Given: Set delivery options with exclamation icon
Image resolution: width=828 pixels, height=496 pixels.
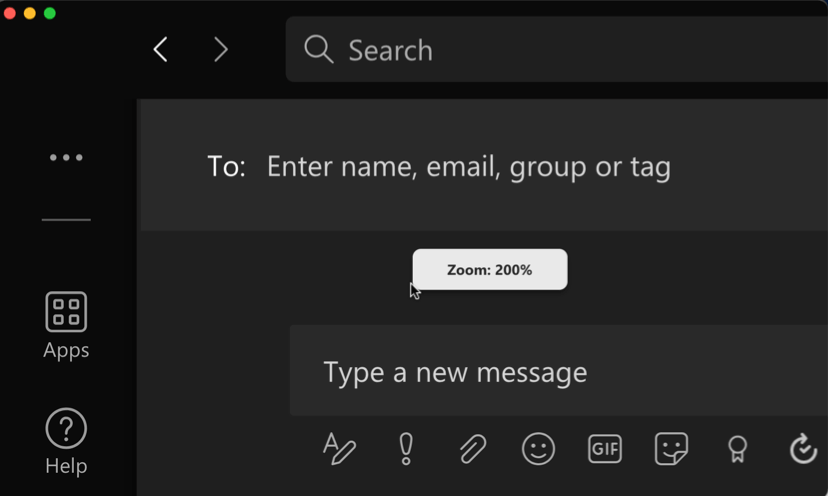Looking at the screenshot, I should [406, 448].
